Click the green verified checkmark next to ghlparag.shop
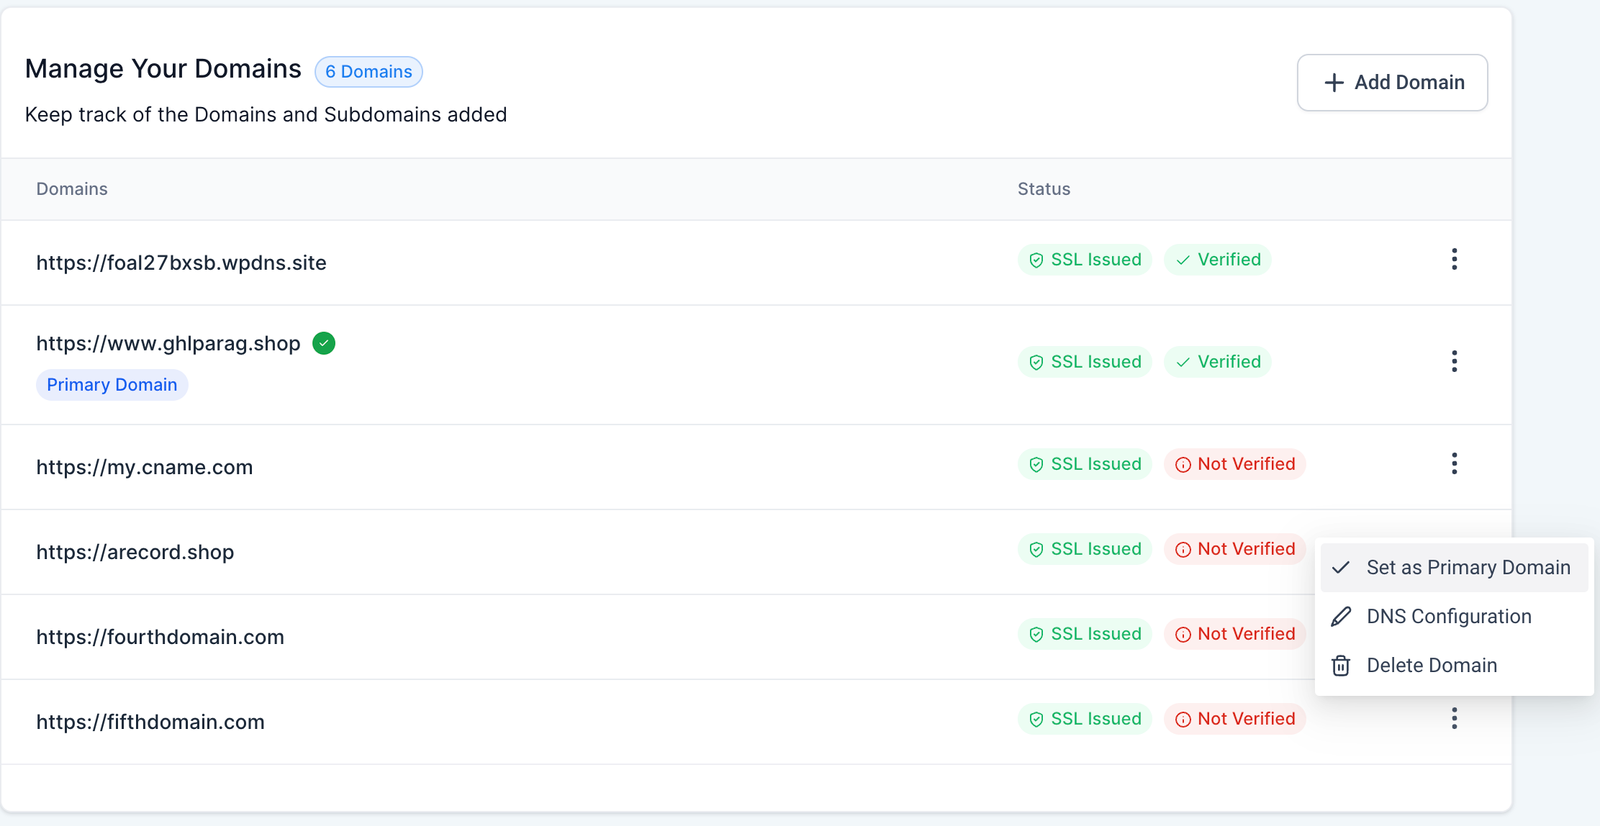Viewport: 1600px width, 826px height. click(x=324, y=344)
